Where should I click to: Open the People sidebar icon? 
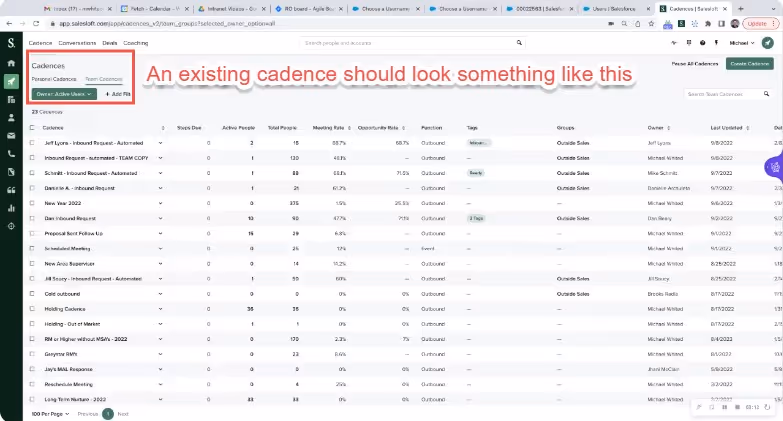[11, 118]
